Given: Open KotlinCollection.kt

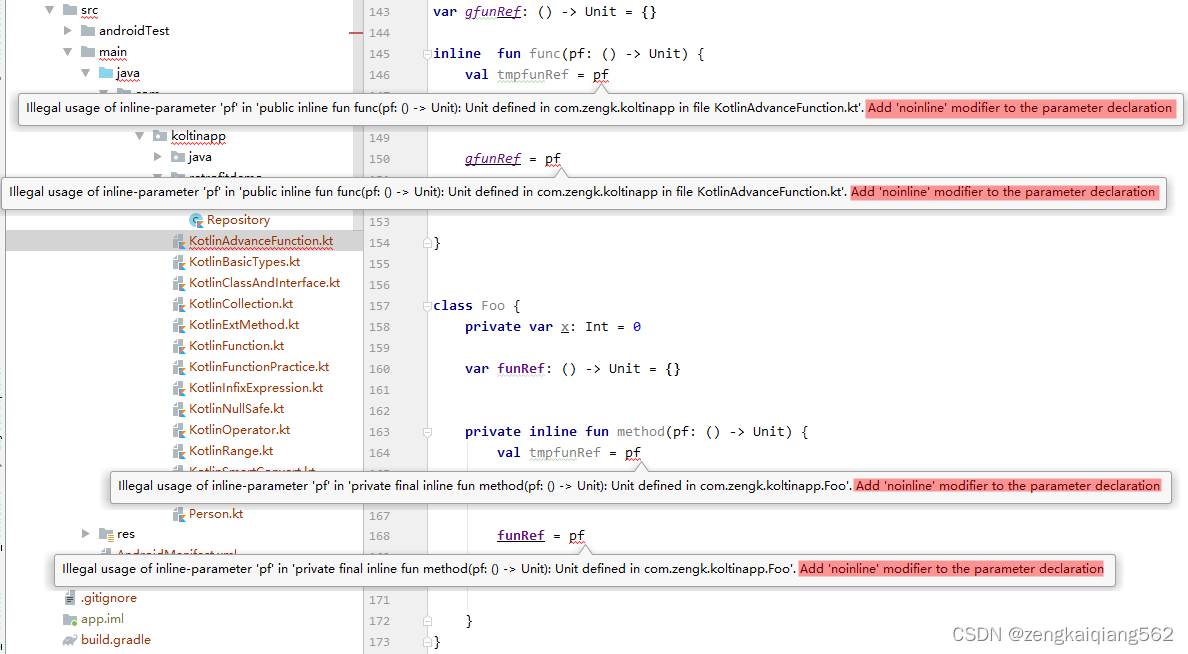Looking at the screenshot, I should [x=241, y=304].
